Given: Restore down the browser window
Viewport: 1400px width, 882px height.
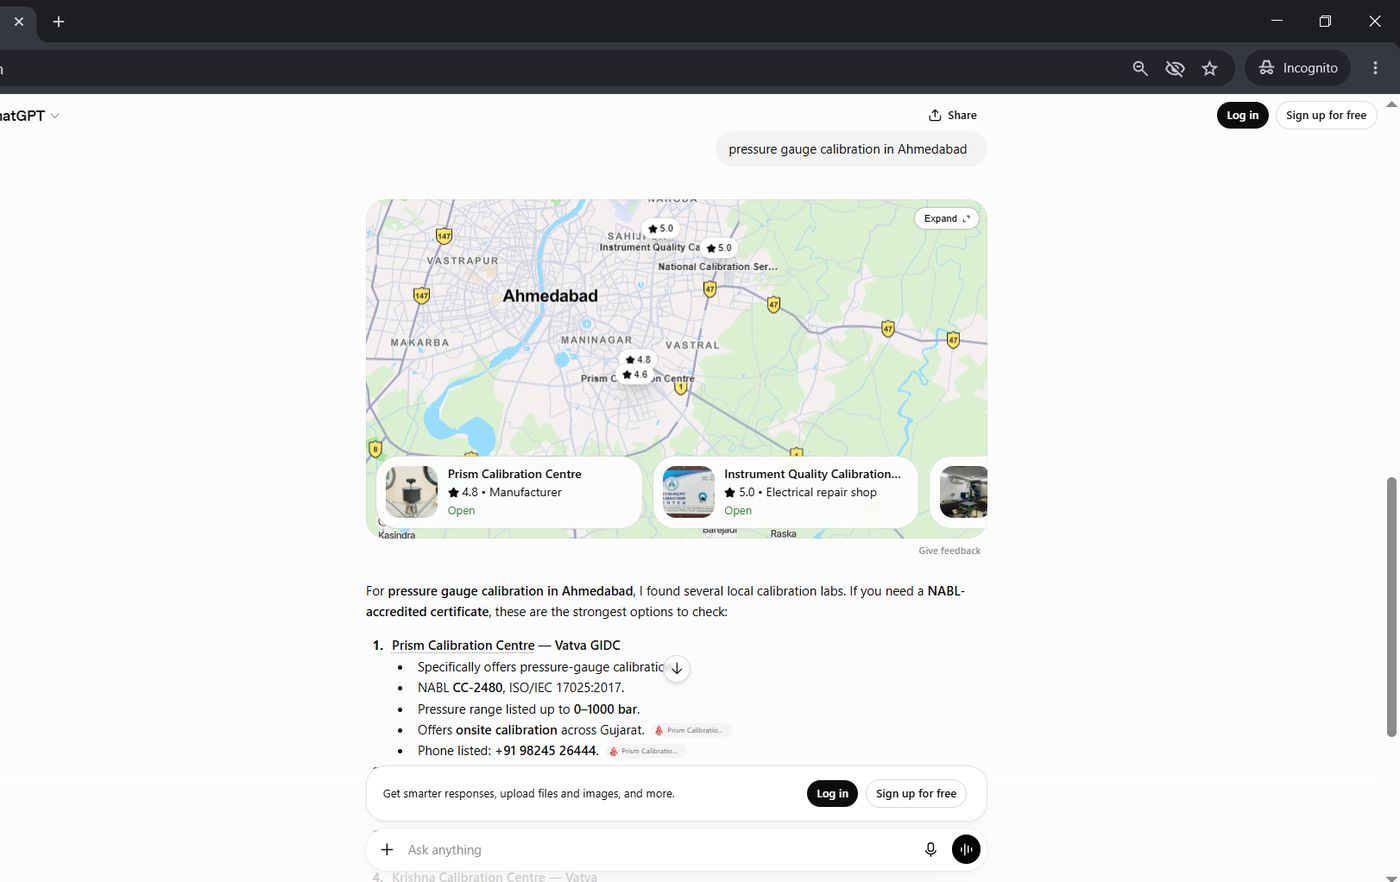Looking at the screenshot, I should (1325, 21).
